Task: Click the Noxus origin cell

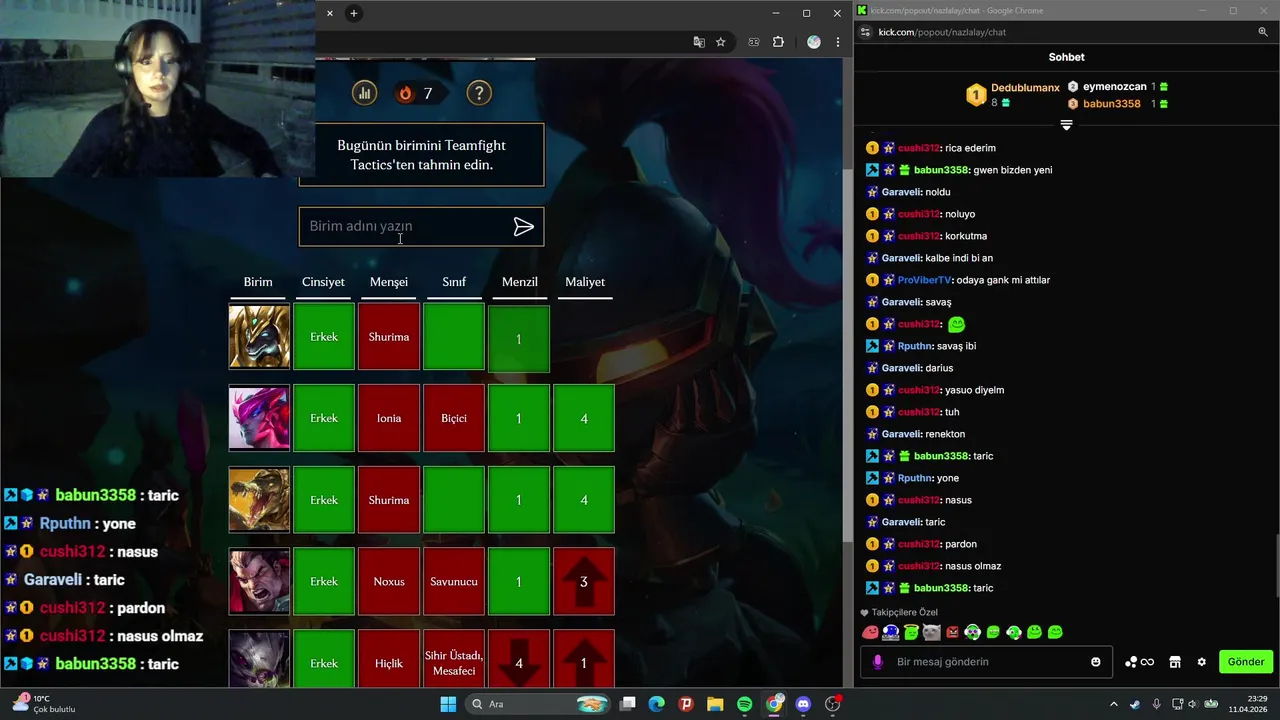Action: pos(389,581)
